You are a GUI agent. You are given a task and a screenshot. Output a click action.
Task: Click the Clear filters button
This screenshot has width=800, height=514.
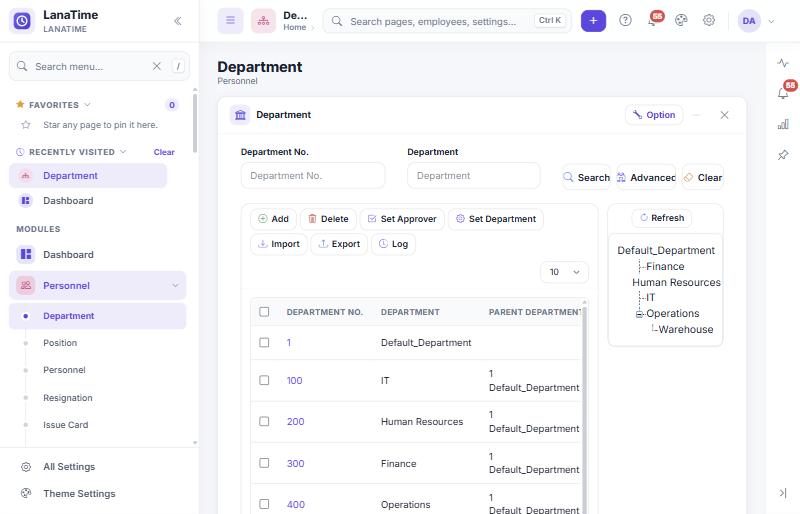pyautogui.click(x=703, y=177)
